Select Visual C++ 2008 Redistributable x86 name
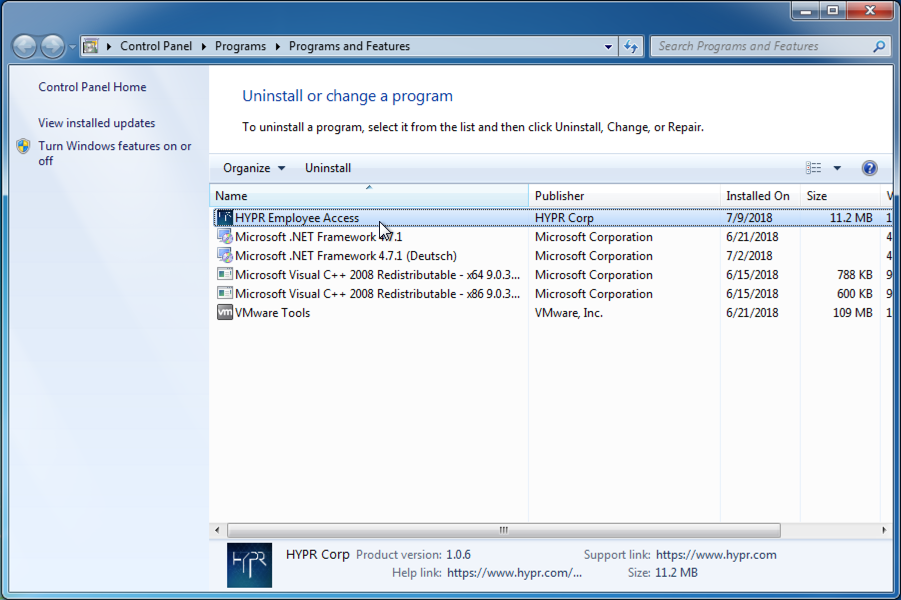Image resolution: width=901 pixels, height=600 pixels. [378, 294]
